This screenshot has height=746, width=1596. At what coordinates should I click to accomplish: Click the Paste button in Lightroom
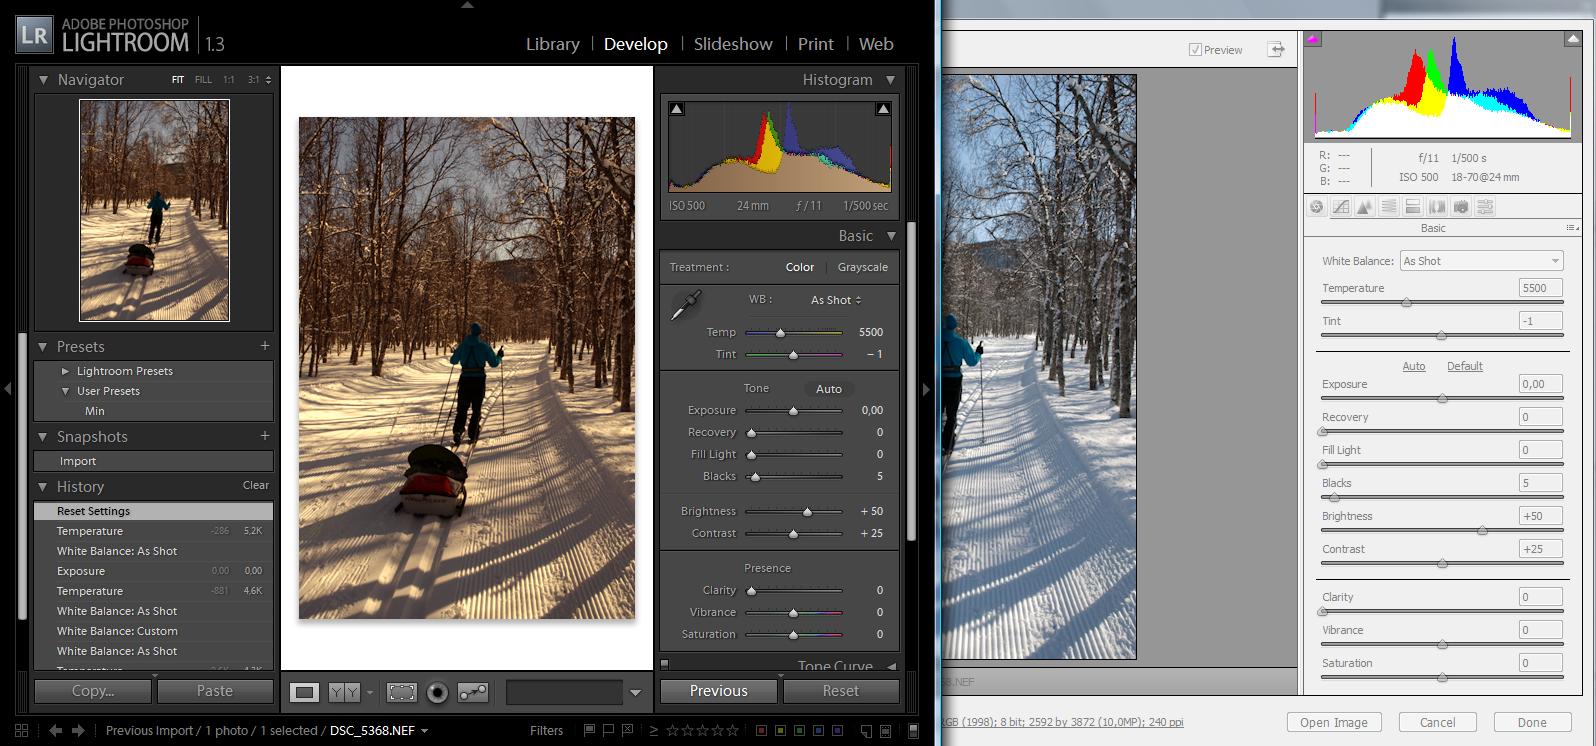[215, 691]
